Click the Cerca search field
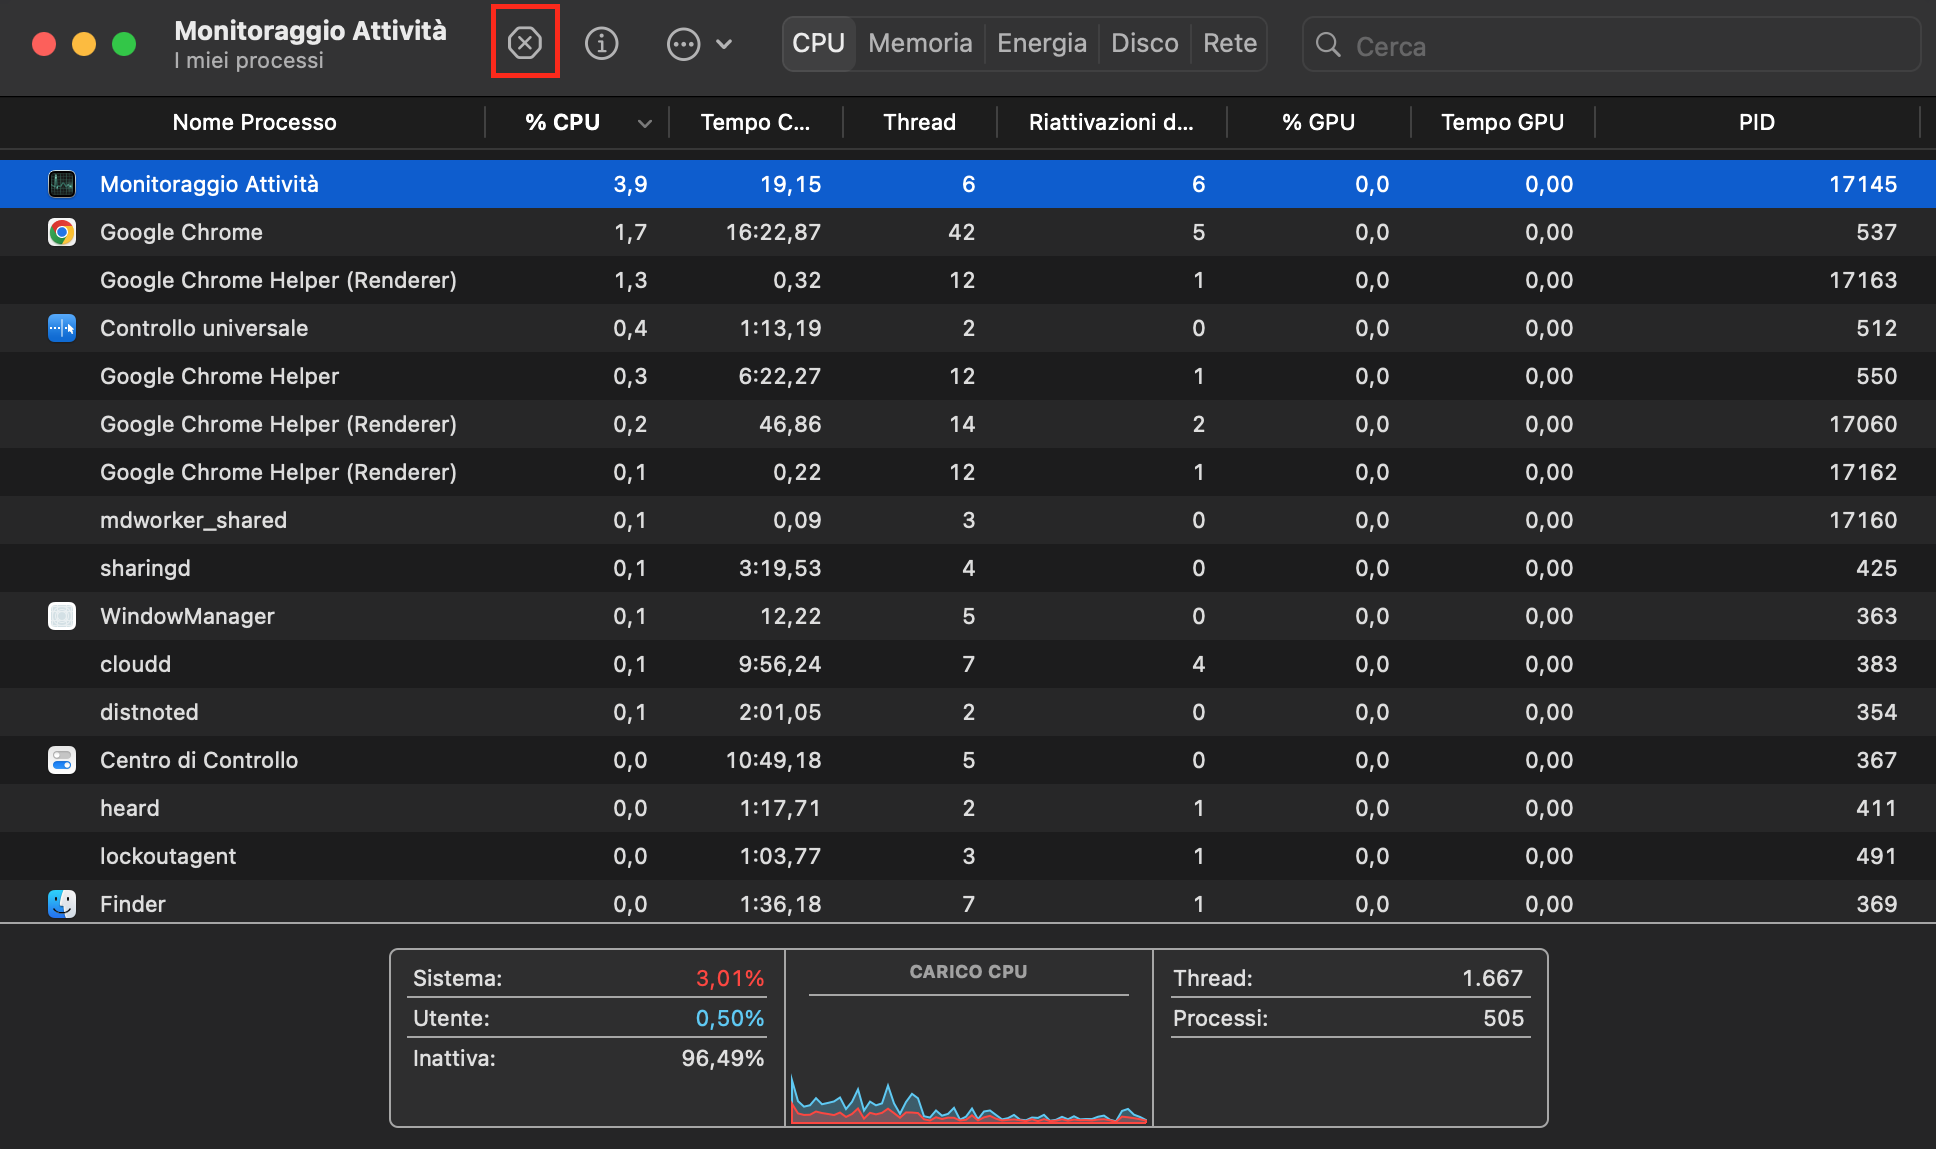Screen dimensions: 1936x1149 point(1620,46)
